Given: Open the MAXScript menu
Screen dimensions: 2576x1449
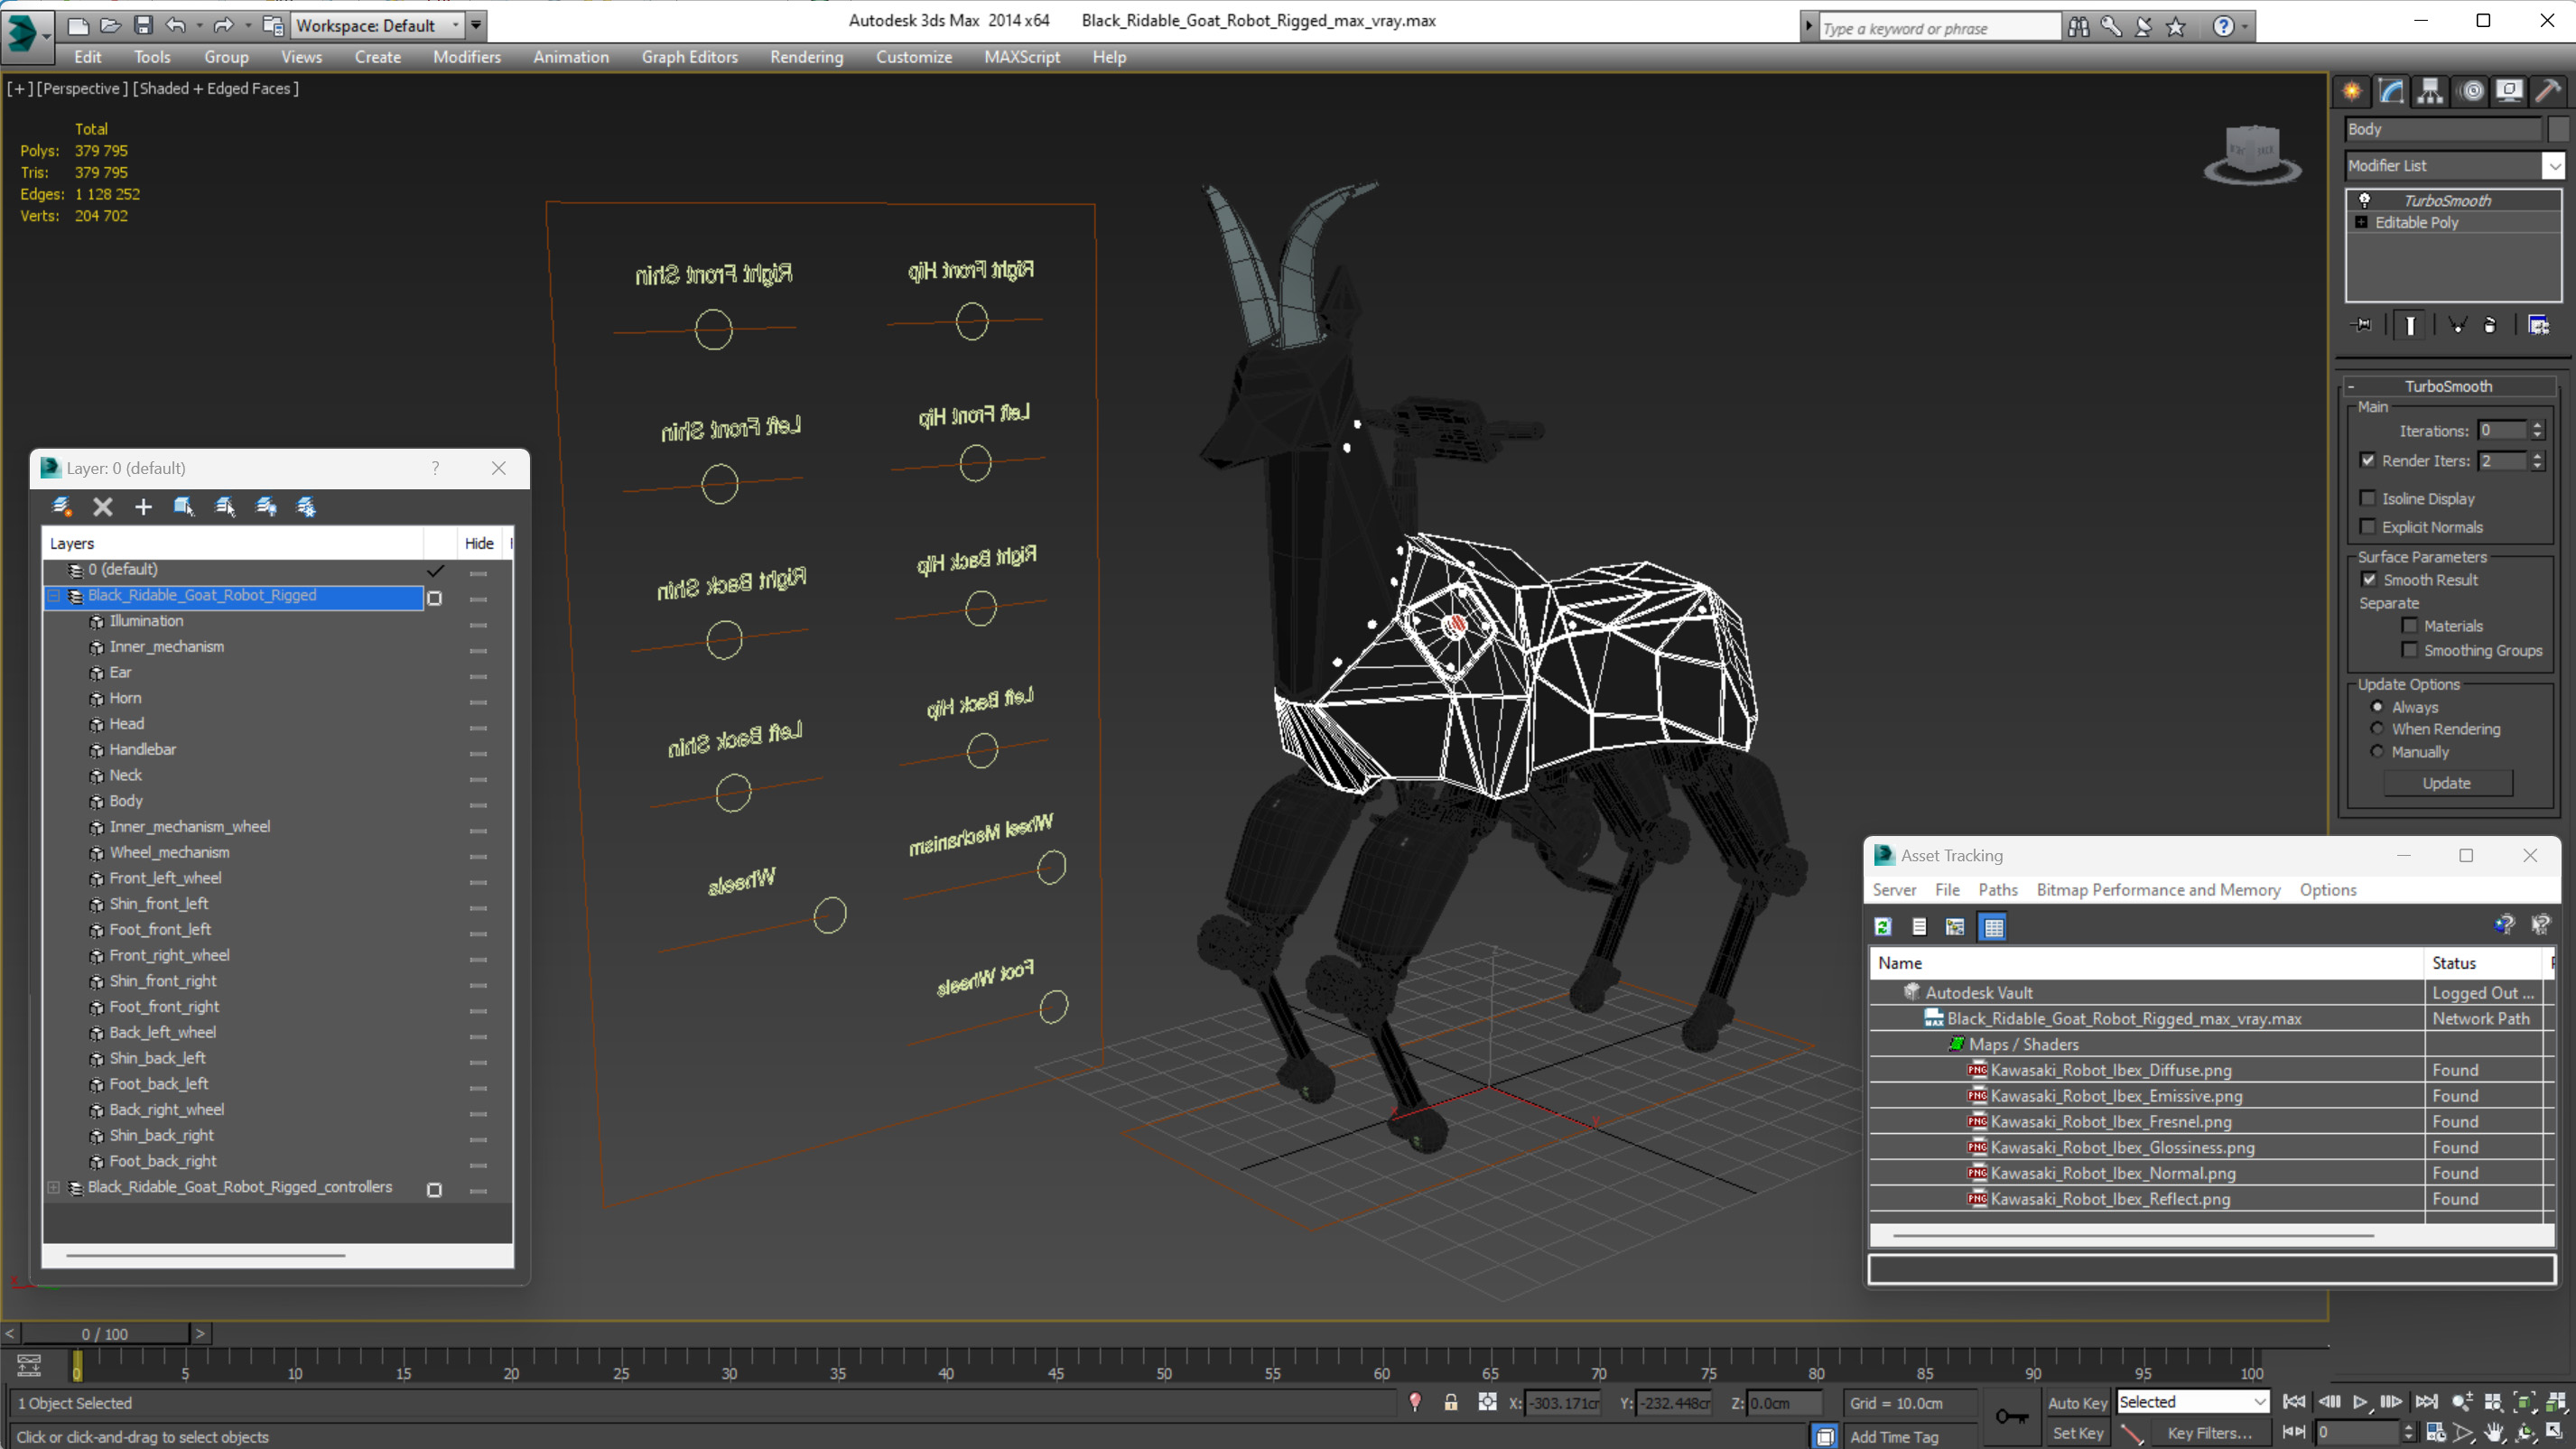Looking at the screenshot, I should [1021, 57].
